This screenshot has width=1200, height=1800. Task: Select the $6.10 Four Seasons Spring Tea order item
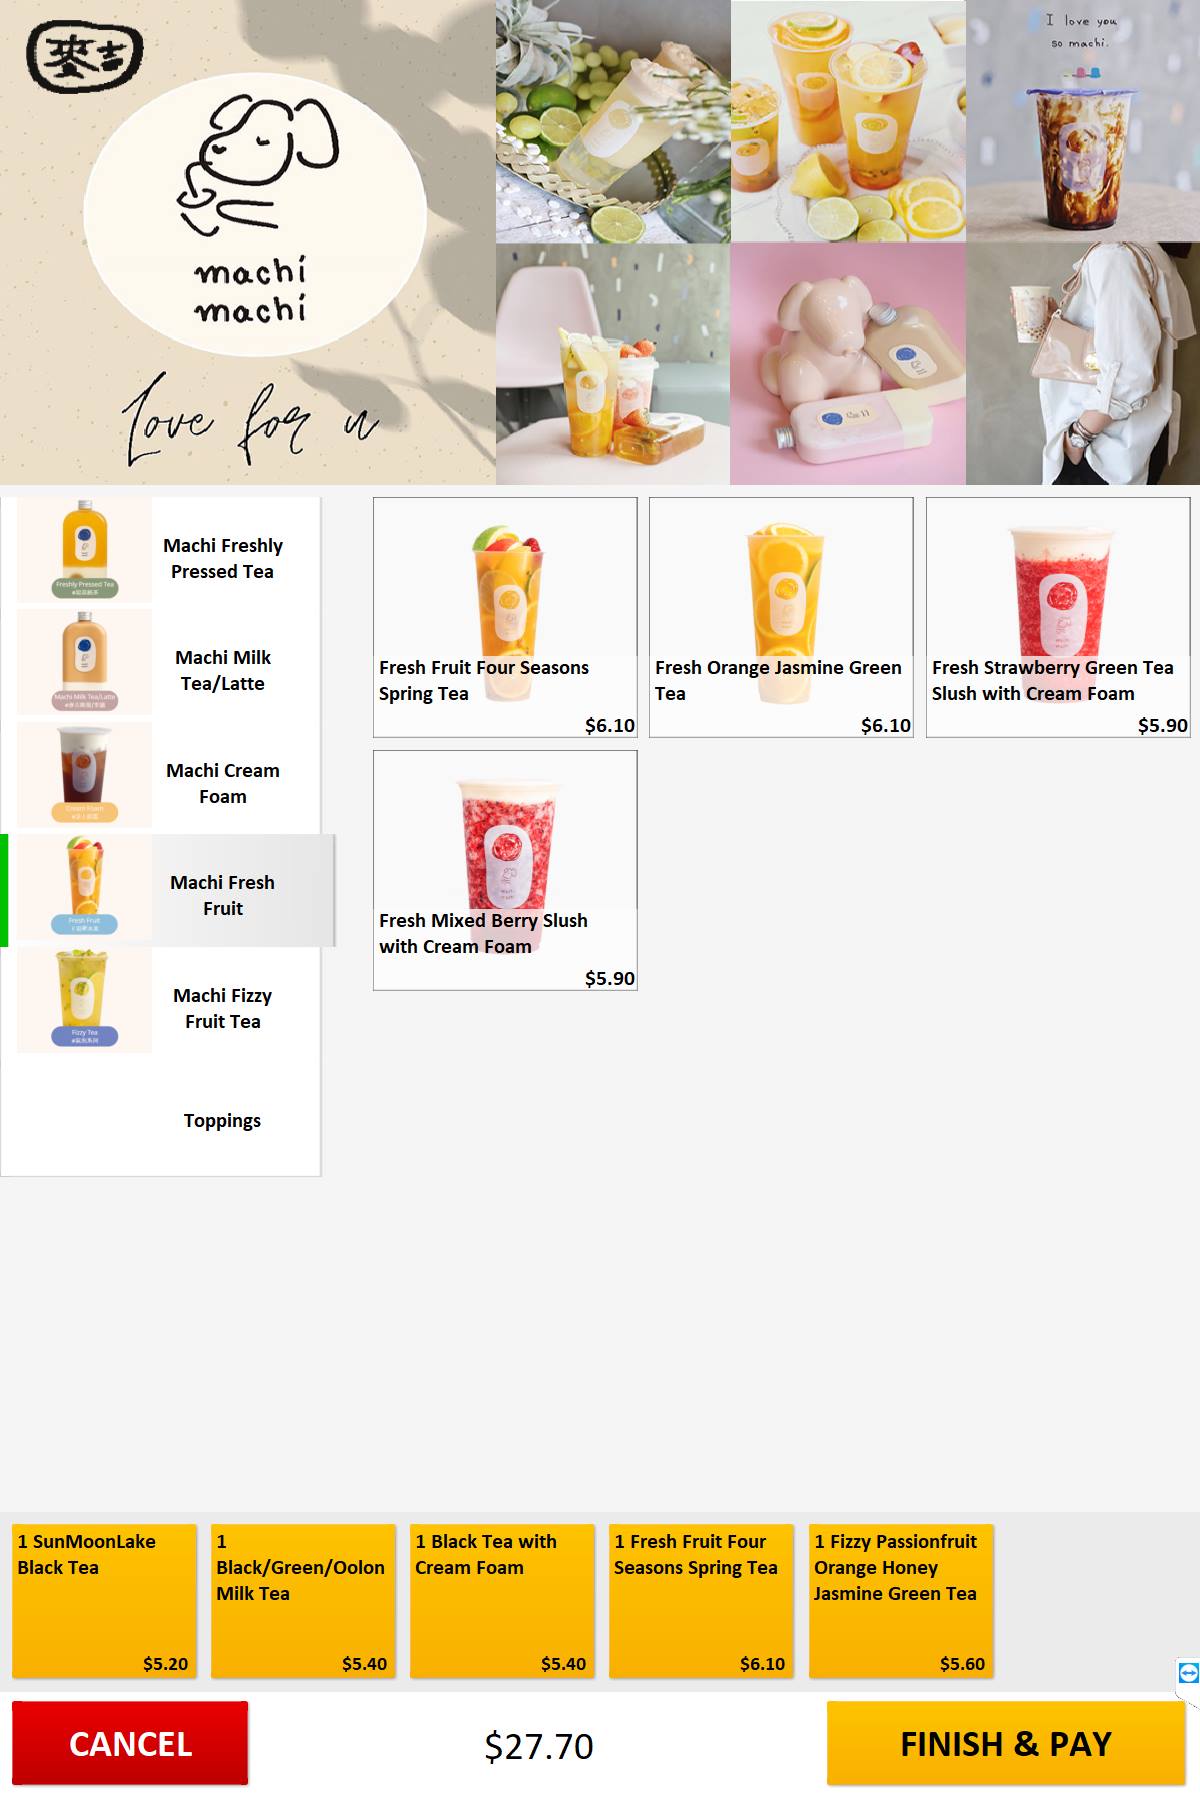click(x=701, y=1600)
